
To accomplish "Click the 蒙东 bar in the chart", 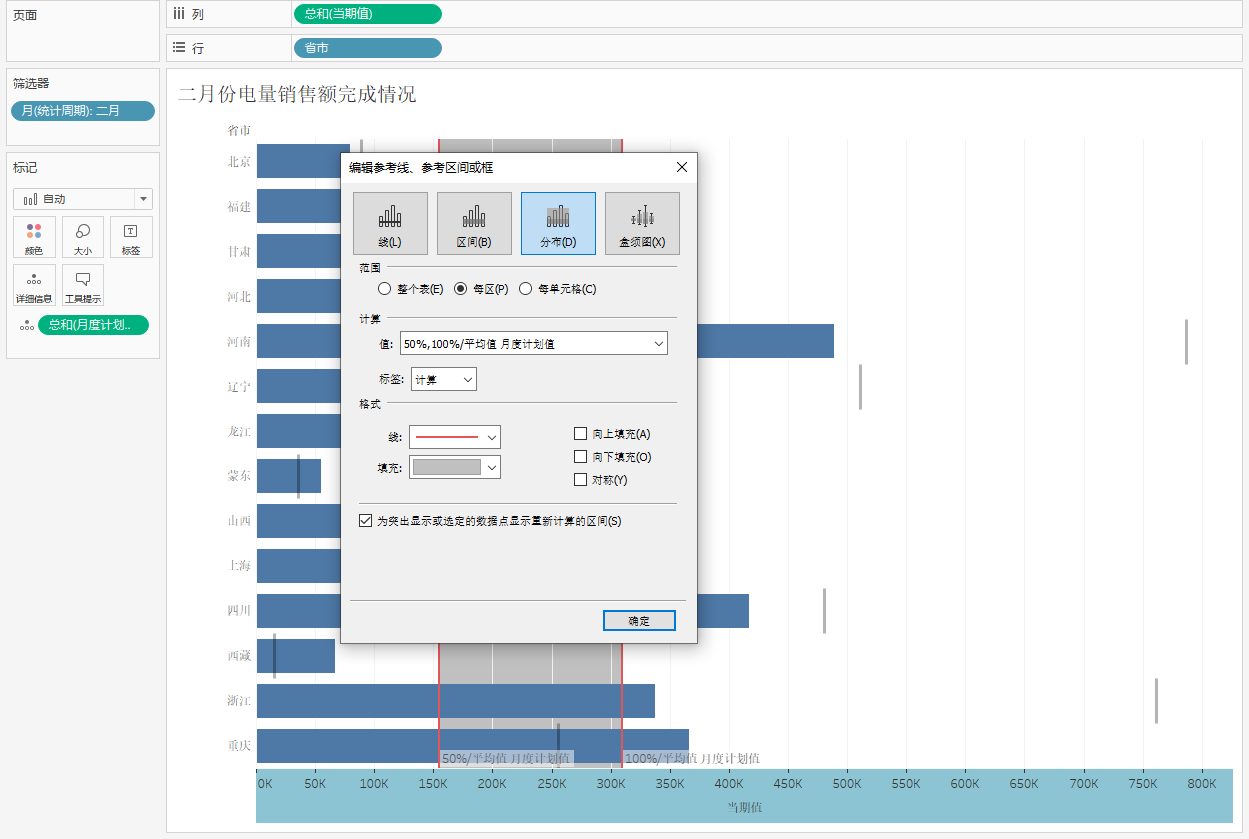I will (x=289, y=476).
